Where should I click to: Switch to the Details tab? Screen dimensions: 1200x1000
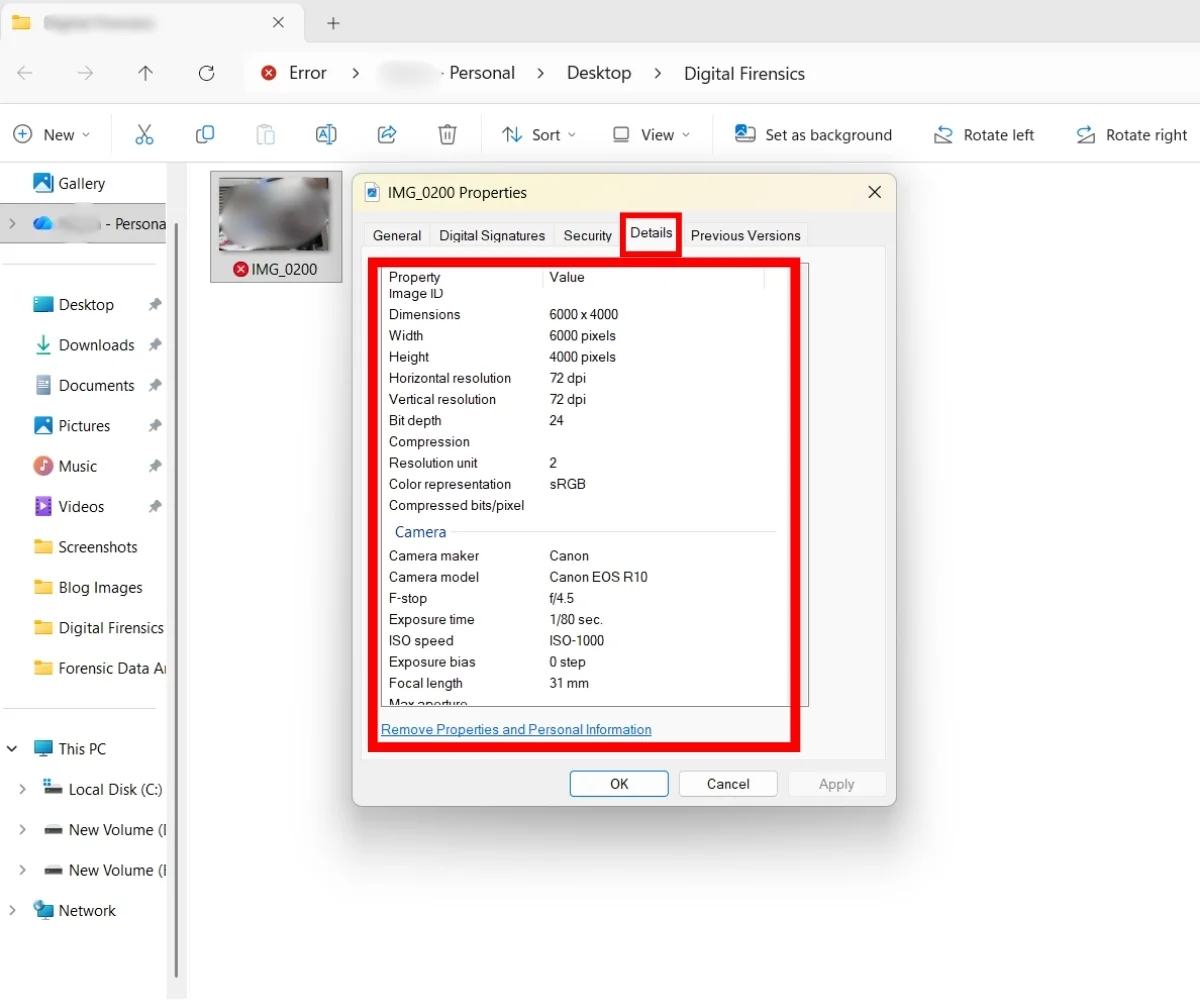click(651, 233)
